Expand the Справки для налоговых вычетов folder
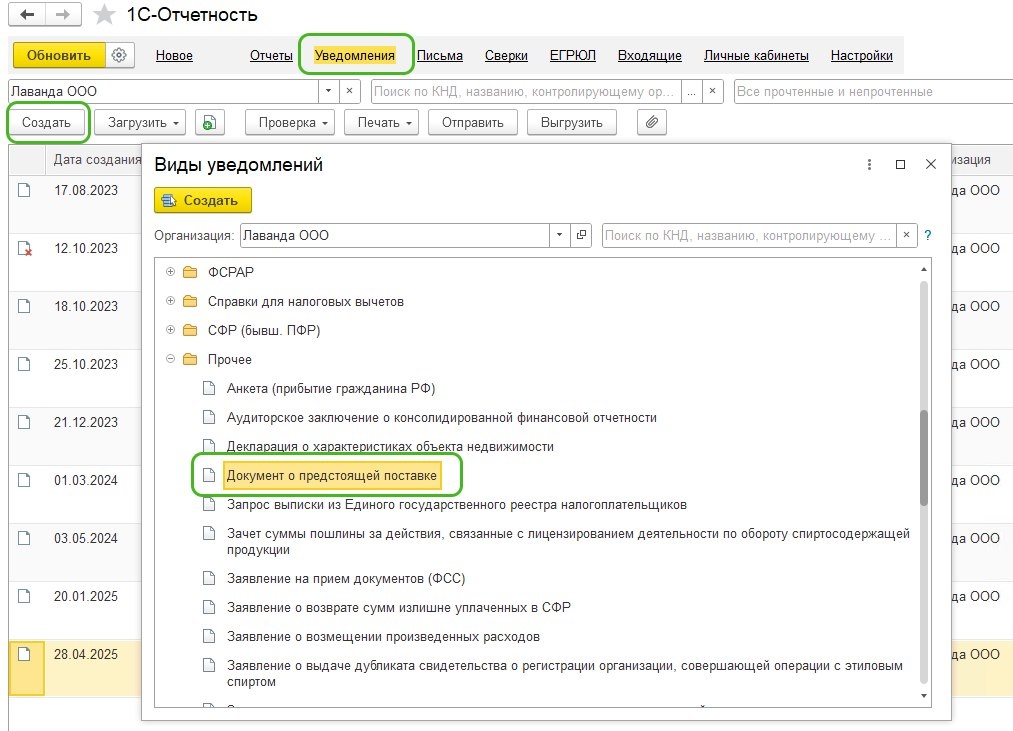This screenshot has height=731, width=1013. (x=171, y=301)
